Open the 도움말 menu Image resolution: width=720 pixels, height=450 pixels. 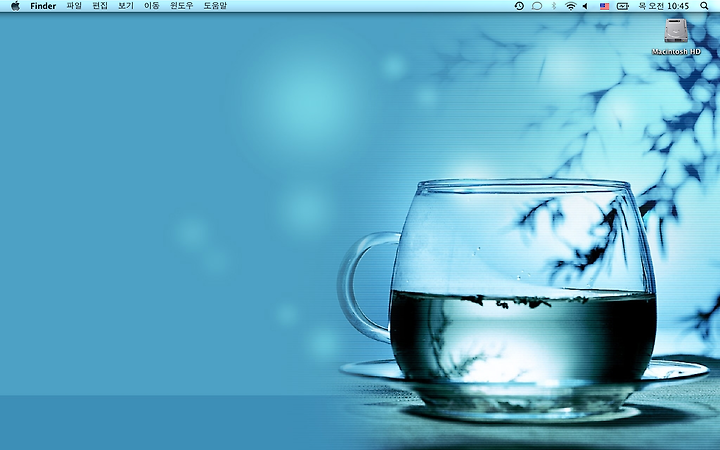coord(215,6)
